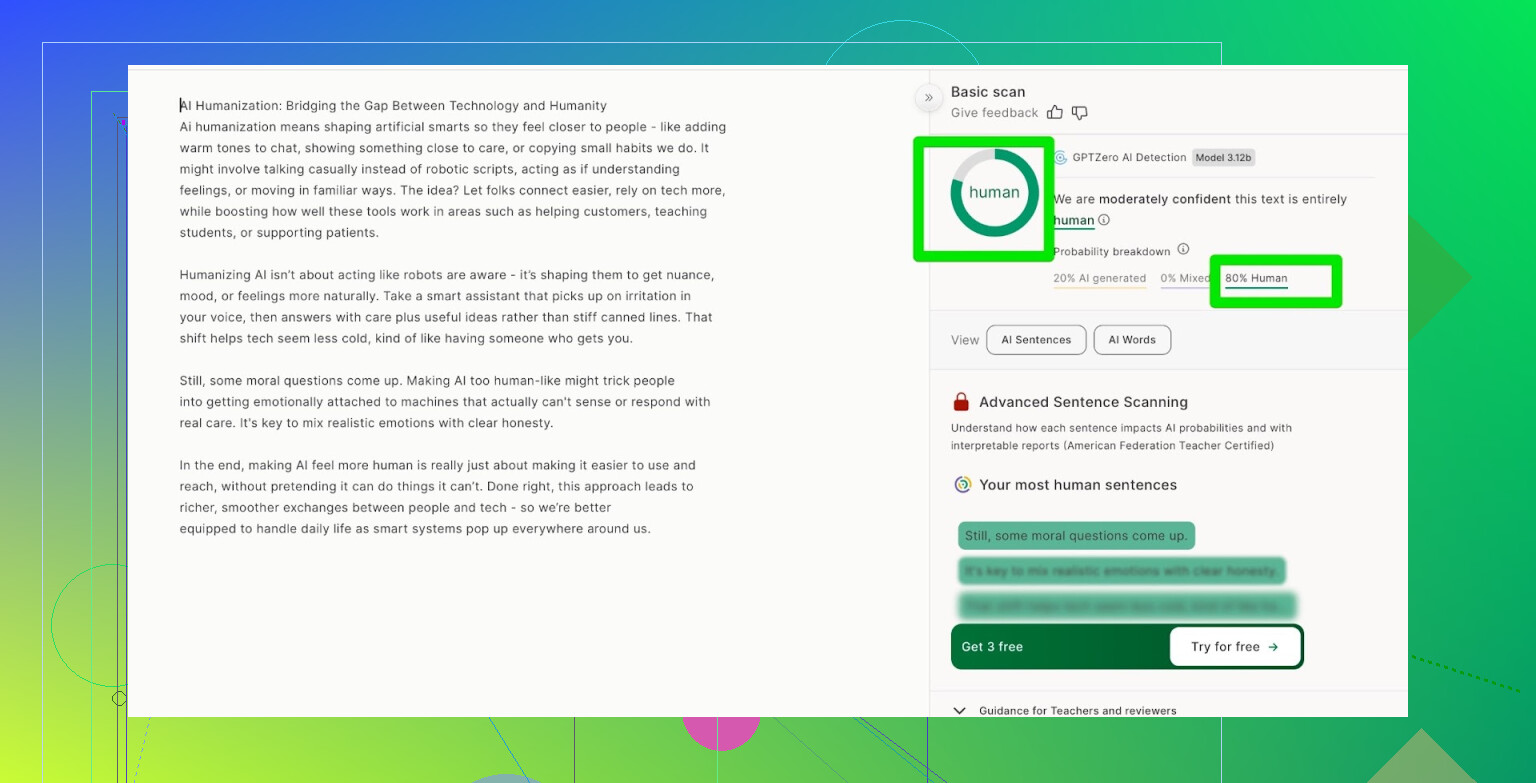Toggle the AI Words view
This screenshot has width=1536, height=783.
(1132, 340)
